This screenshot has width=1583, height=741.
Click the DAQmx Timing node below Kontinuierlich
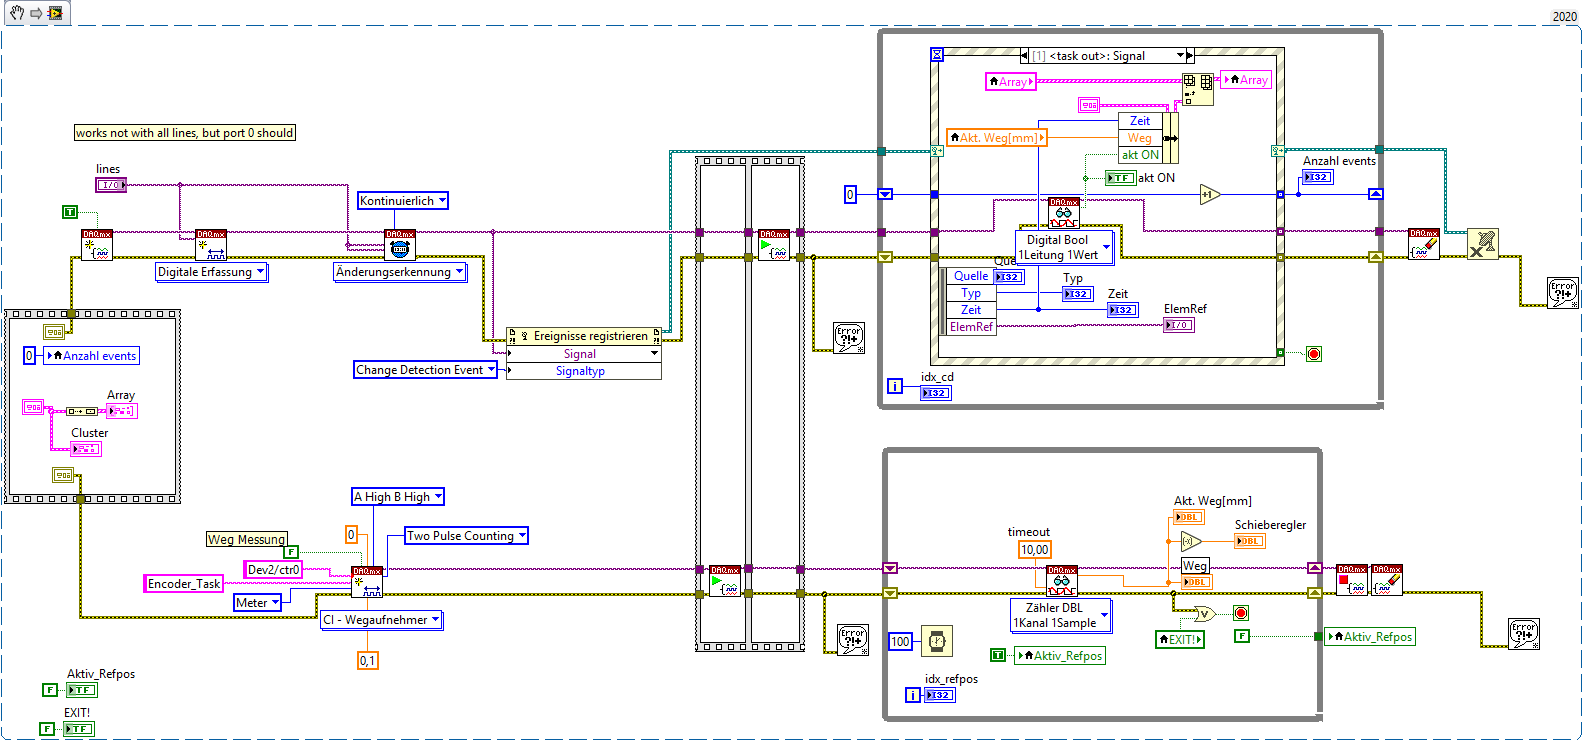point(400,245)
